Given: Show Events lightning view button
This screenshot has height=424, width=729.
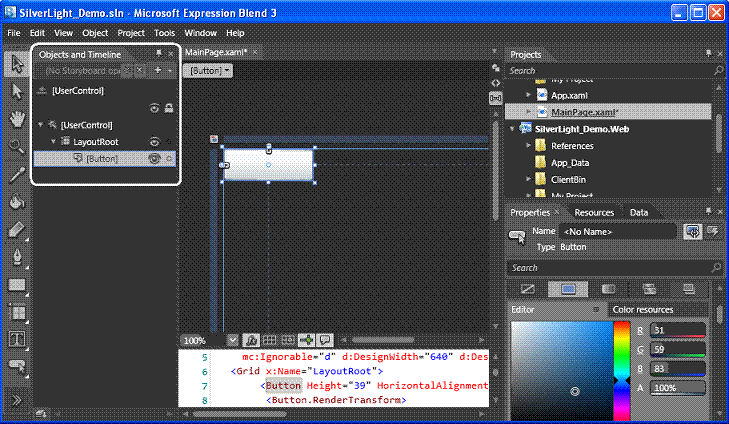Looking at the screenshot, I should point(713,231).
